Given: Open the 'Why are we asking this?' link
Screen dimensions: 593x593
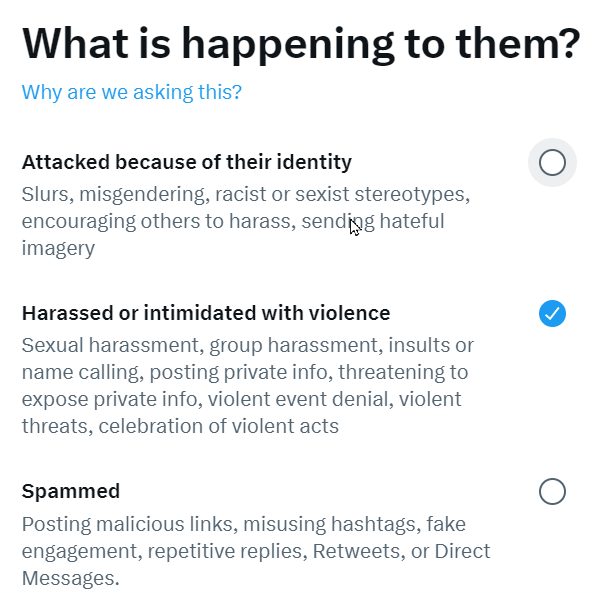Looking at the screenshot, I should pyautogui.click(x=132, y=92).
